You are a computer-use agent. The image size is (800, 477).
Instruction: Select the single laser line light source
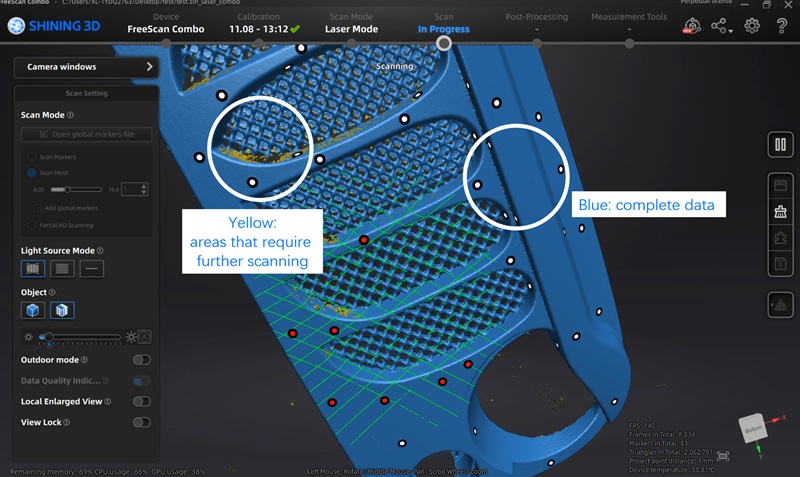pos(92,268)
